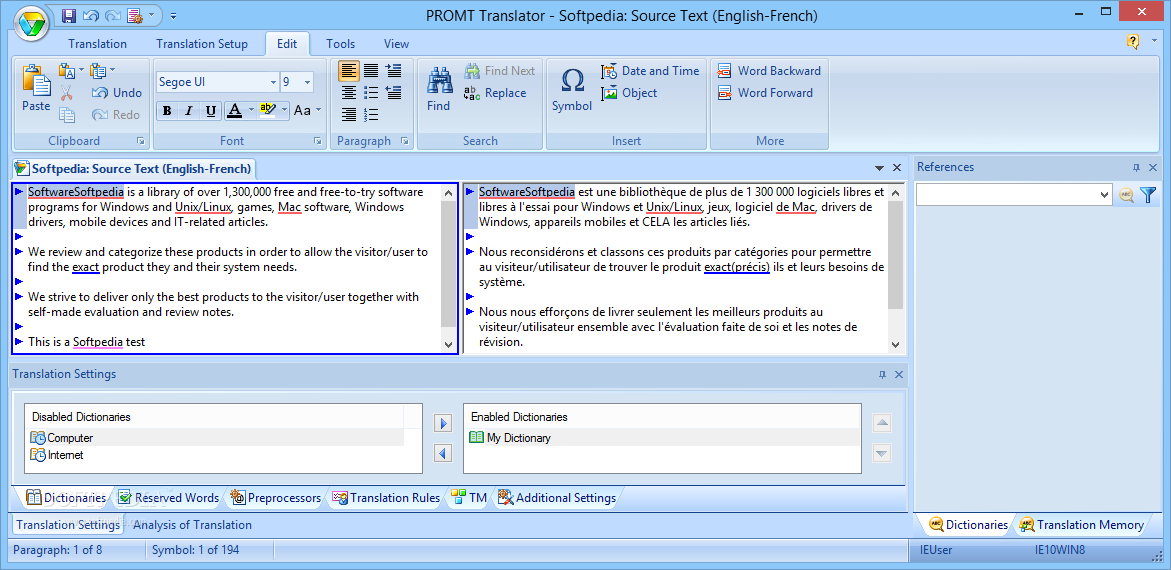The image size is (1171, 570).
Task: Expand Font group dialog launcher
Action: 317,140
